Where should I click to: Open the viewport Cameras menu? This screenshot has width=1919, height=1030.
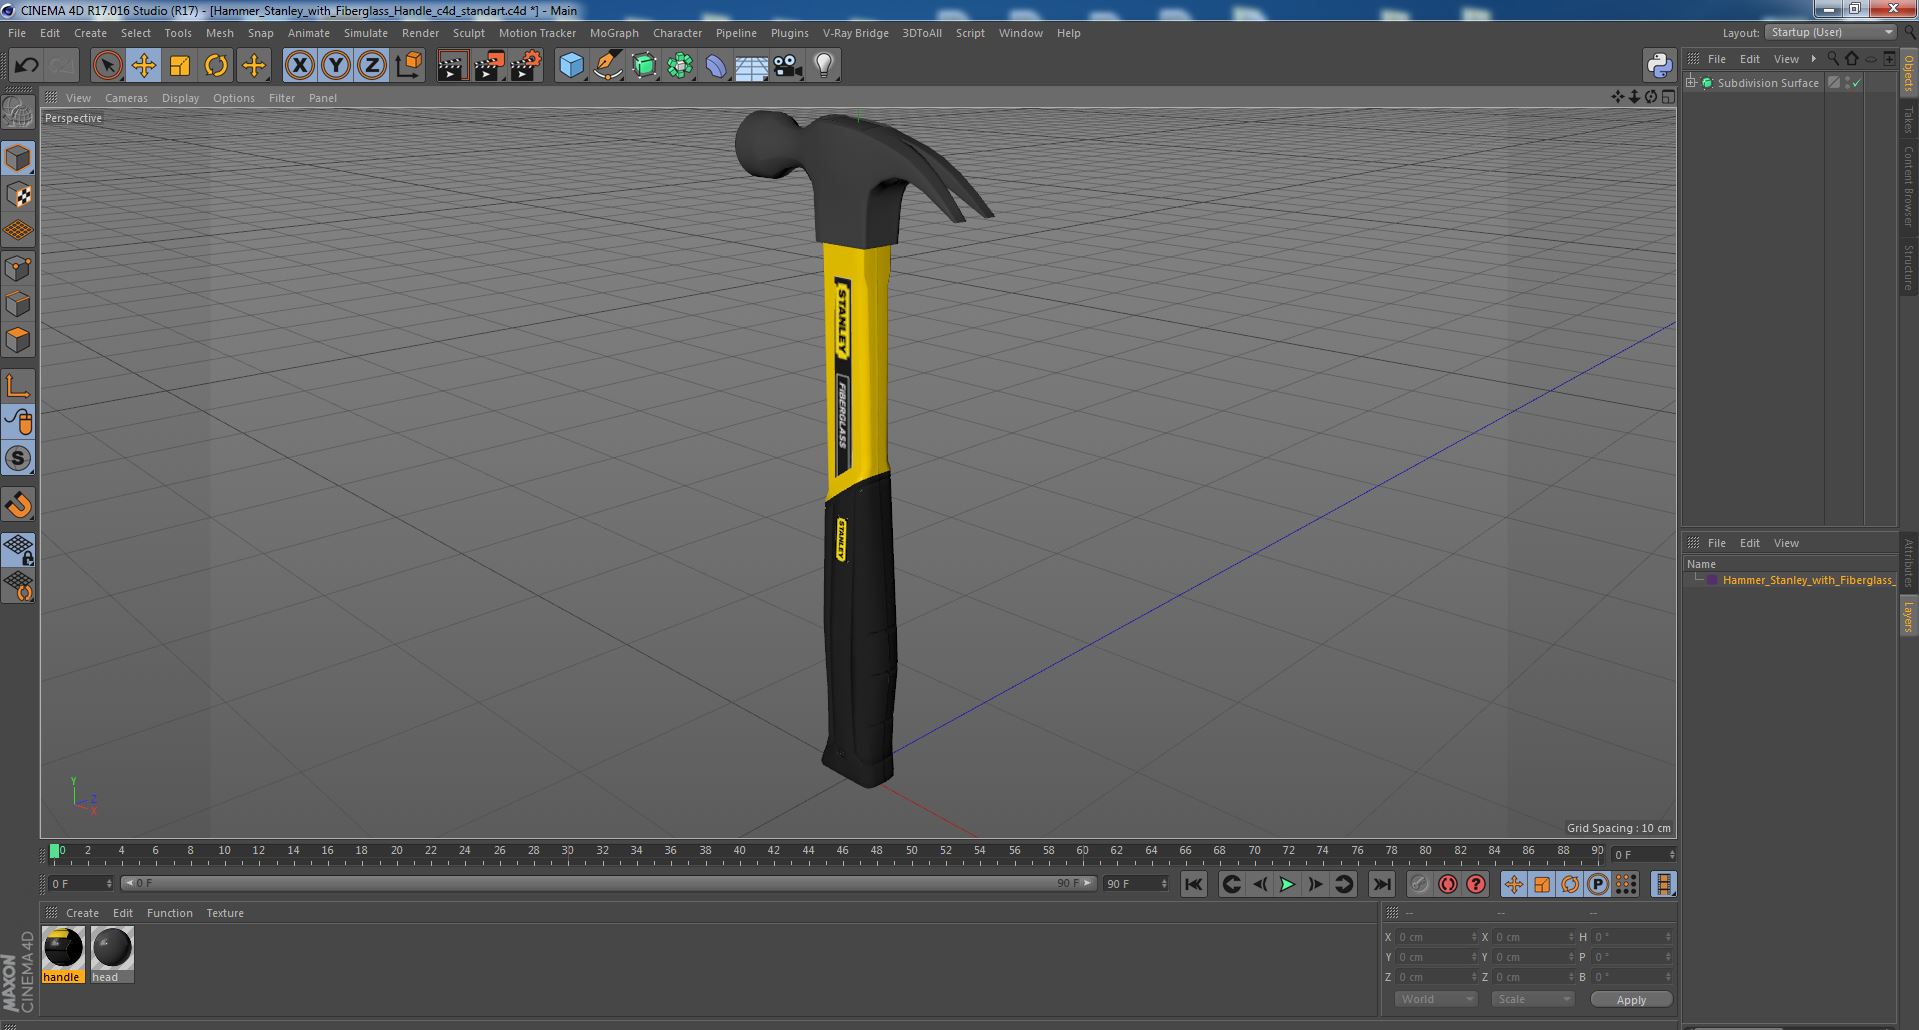click(126, 98)
